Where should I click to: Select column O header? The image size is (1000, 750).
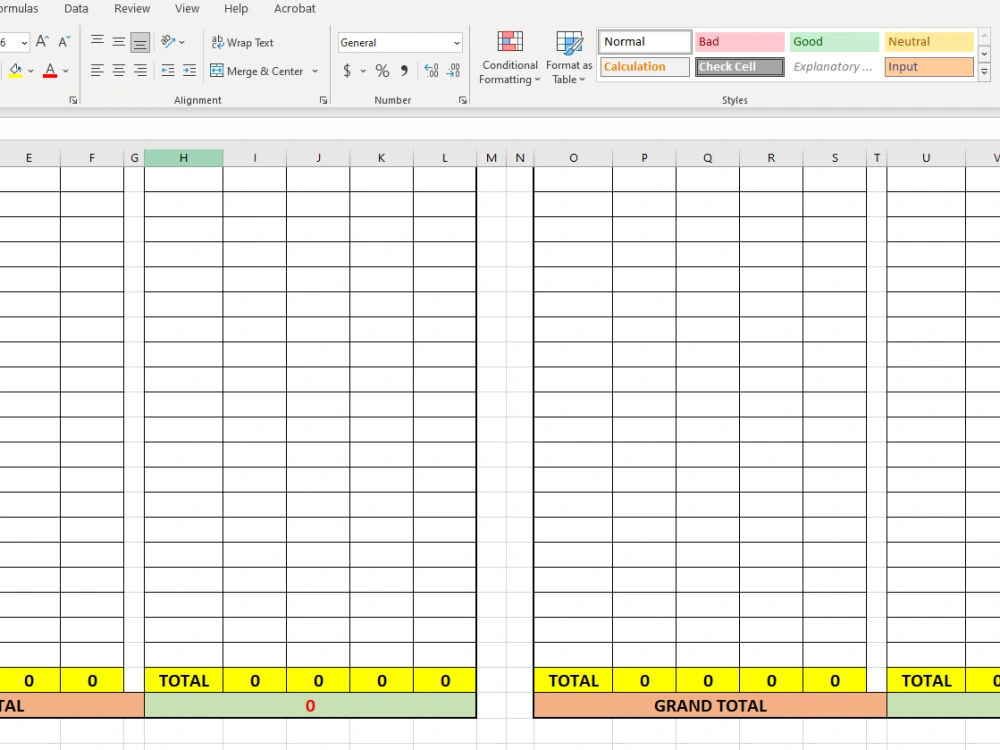click(573, 158)
